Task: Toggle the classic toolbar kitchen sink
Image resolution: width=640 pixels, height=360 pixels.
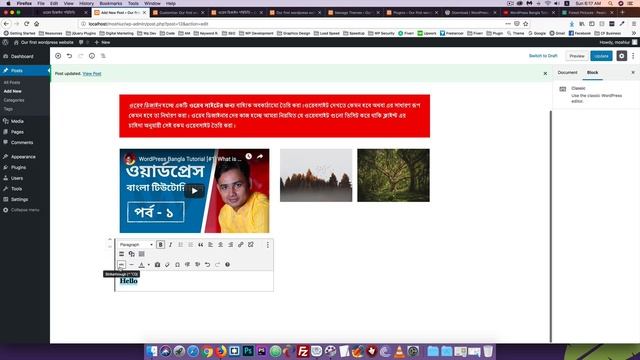Action: tap(142, 254)
